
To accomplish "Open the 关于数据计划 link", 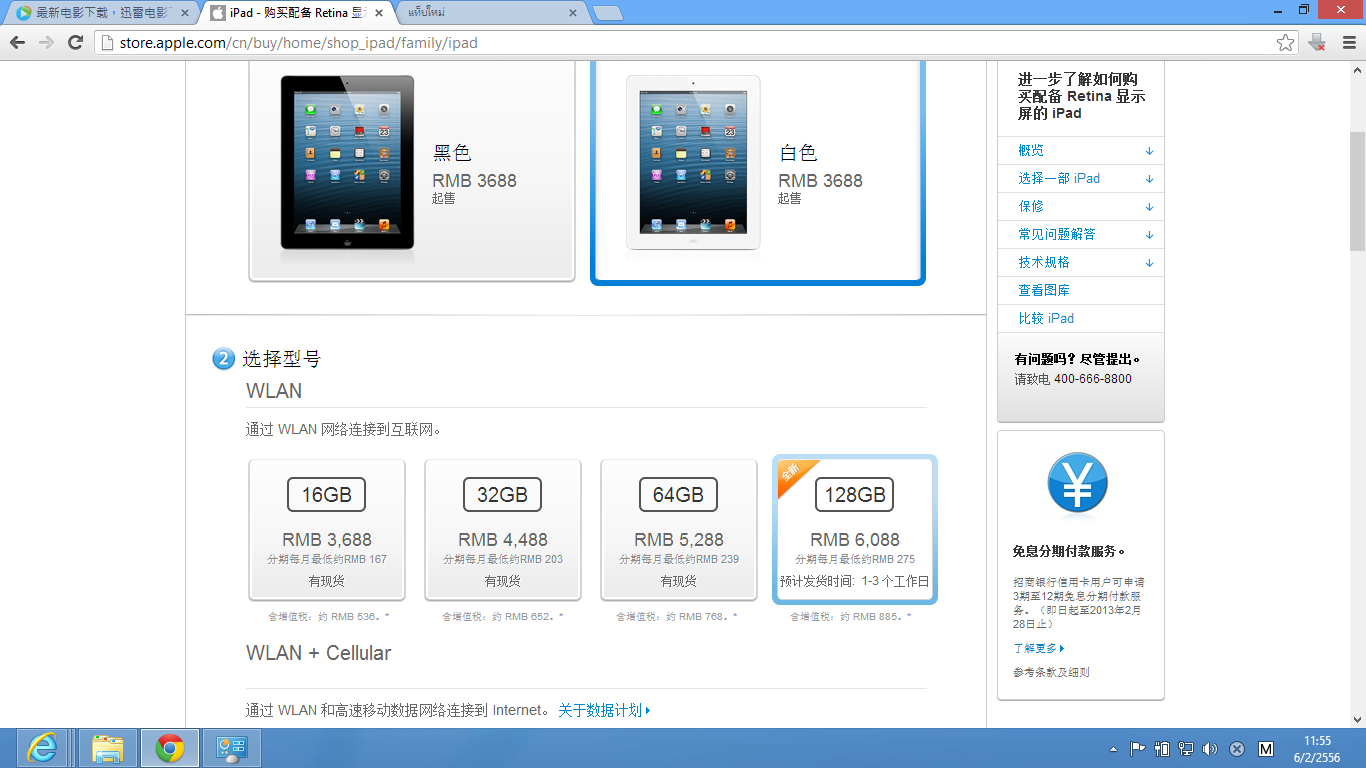I will click(604, 710).
